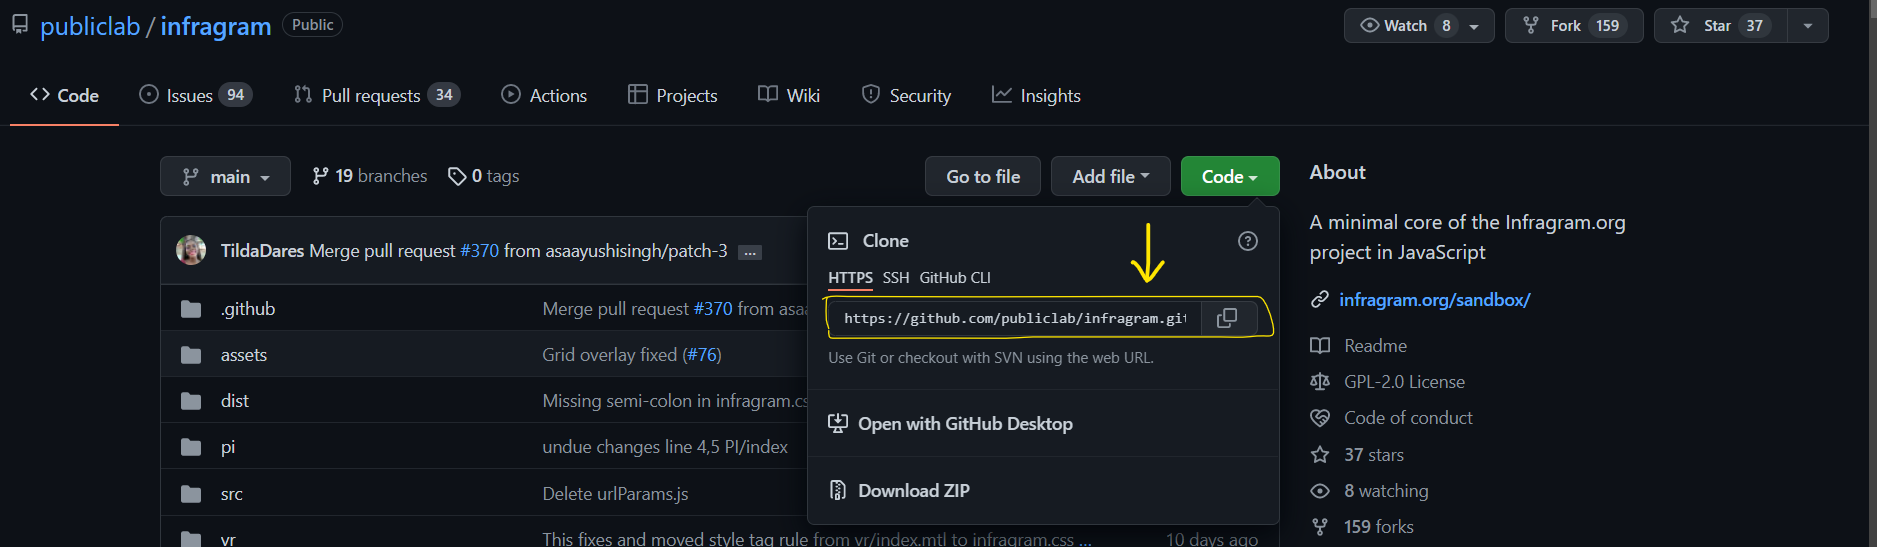This screenshot has width=1877, height=547.
Task: Click the 34 pull requests counter badge
Action: (444, 95)
